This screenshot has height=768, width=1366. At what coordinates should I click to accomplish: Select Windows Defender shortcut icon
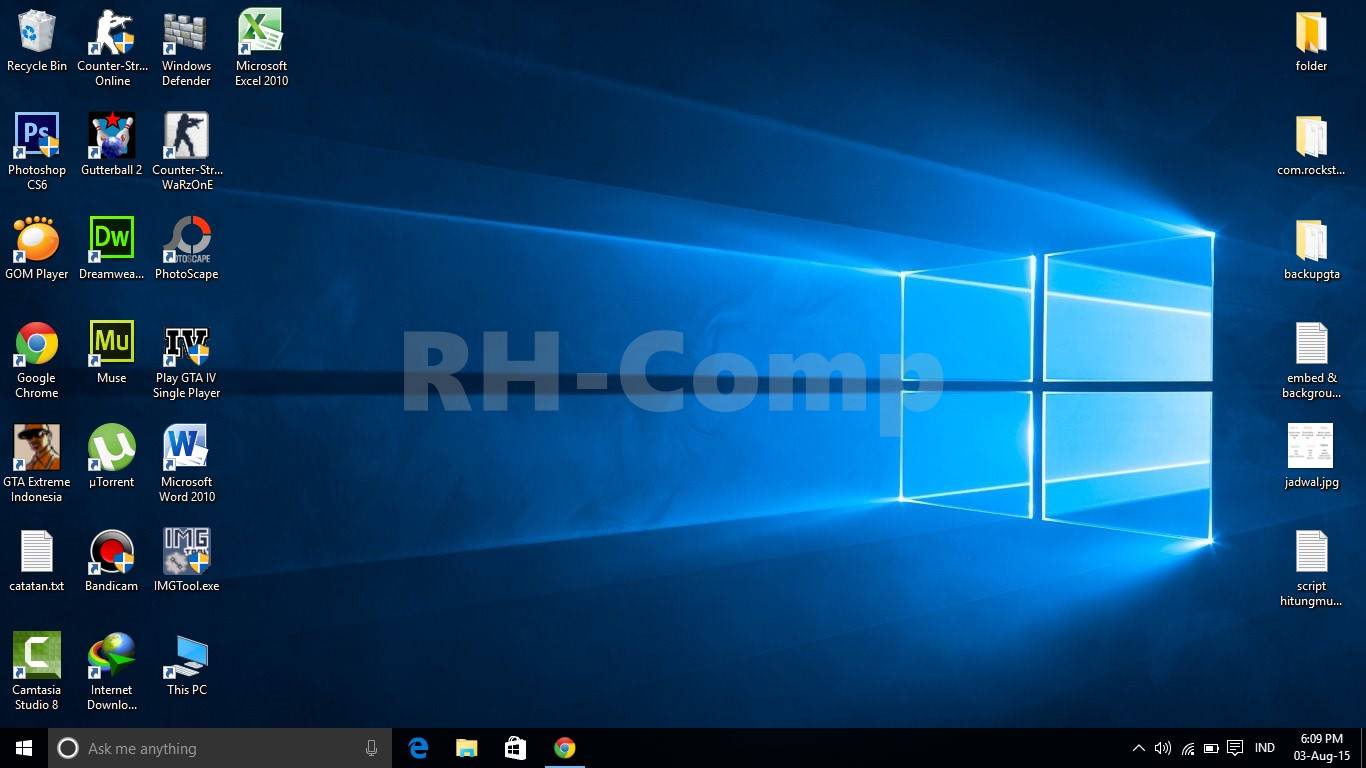tap(186, 48)
